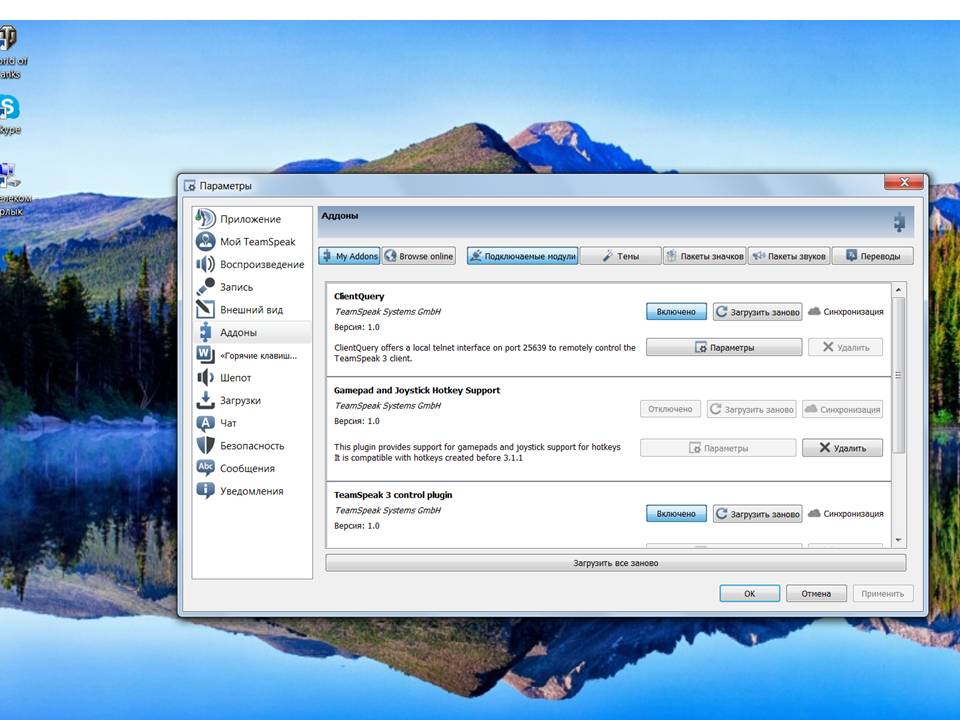The image size is (960, 720).
Task: Select the Пакеты значков tab
Action: click(705, 256)
